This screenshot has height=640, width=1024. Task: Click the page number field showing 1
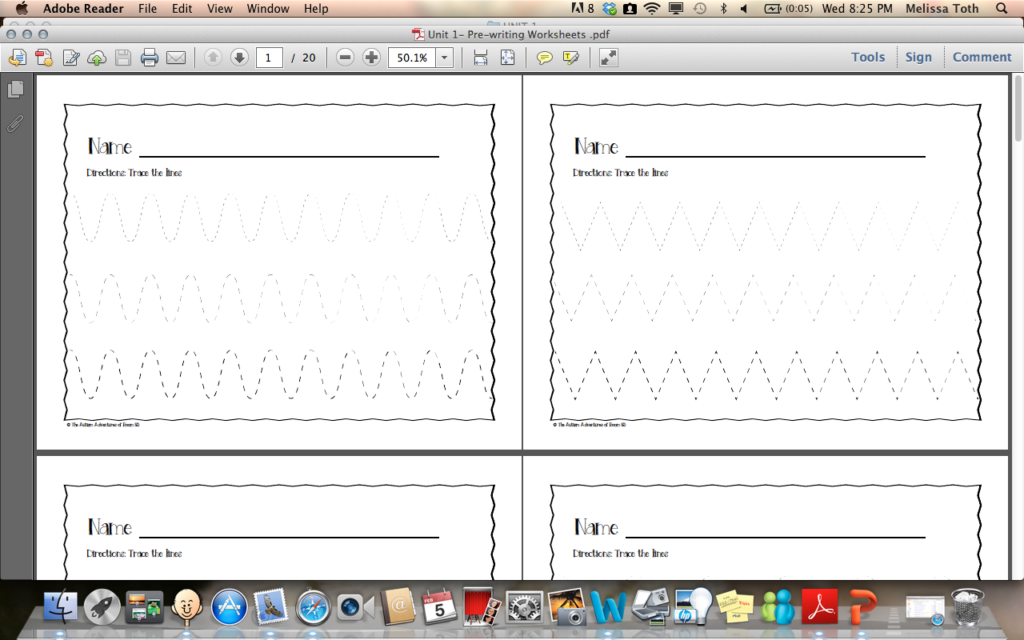pos(269,57)
